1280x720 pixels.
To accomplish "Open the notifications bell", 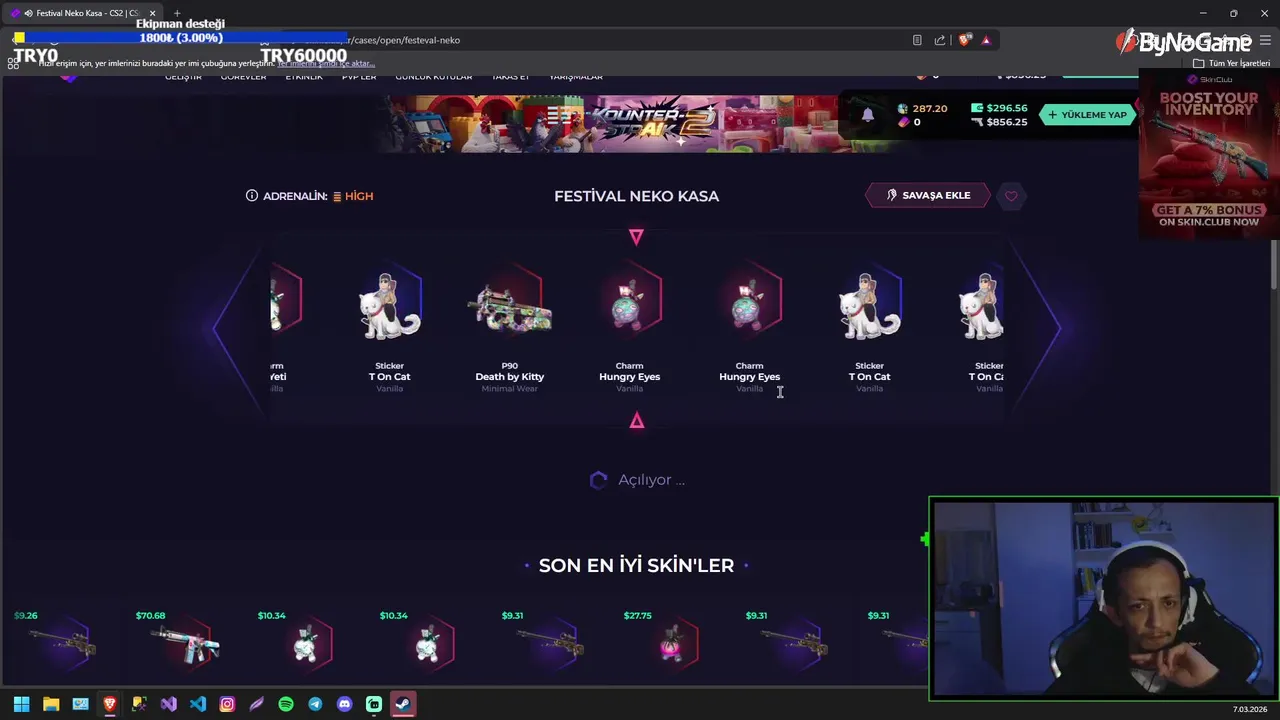I will click(868, 115).
